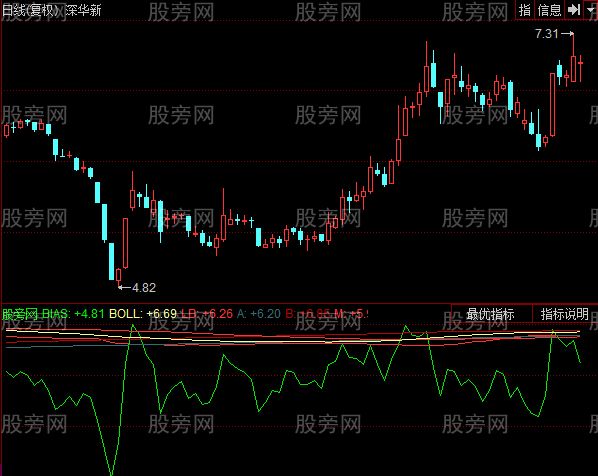The image size is (598, 476).
Task: Click the 指 indicator button
Action: point(526,10)
